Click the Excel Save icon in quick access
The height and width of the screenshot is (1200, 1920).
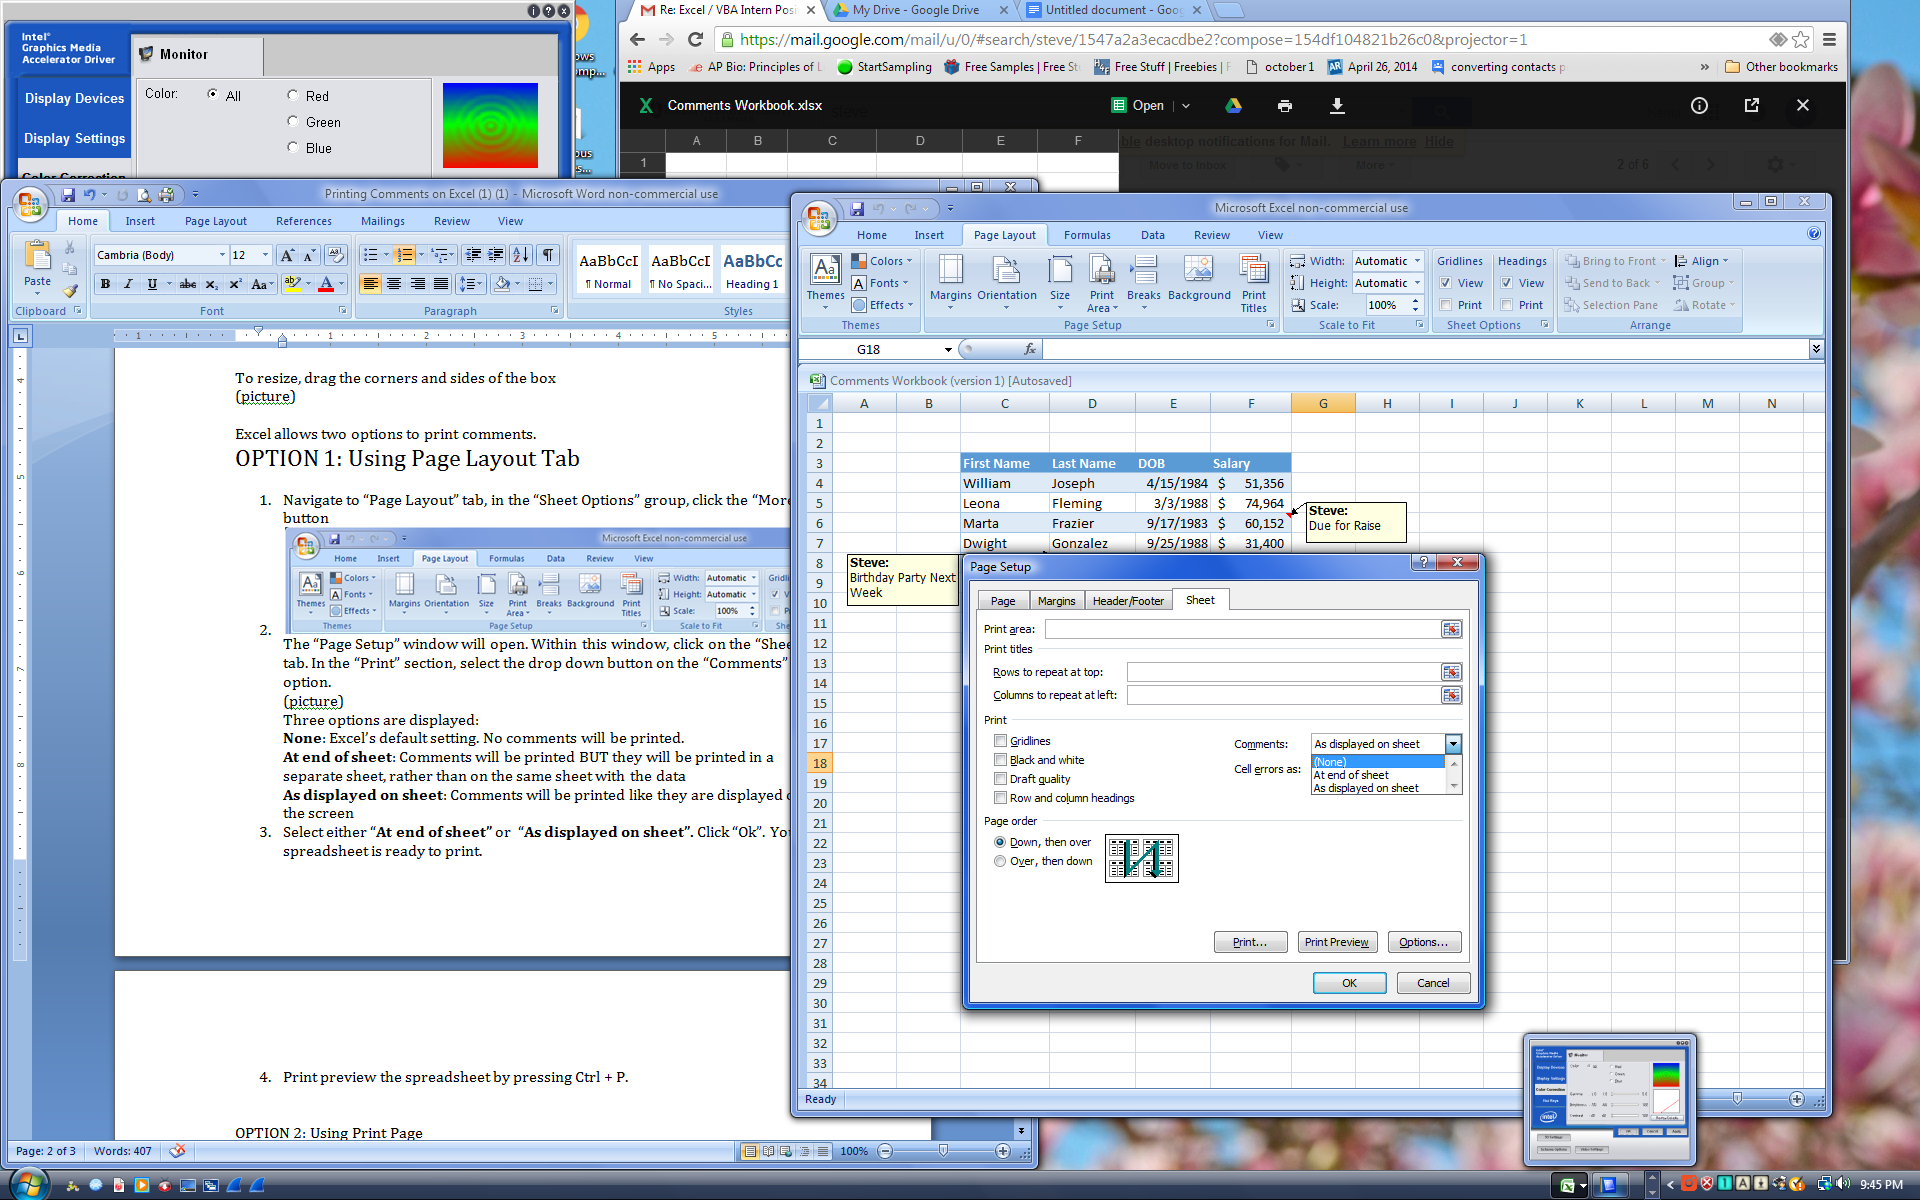[857, 208]
